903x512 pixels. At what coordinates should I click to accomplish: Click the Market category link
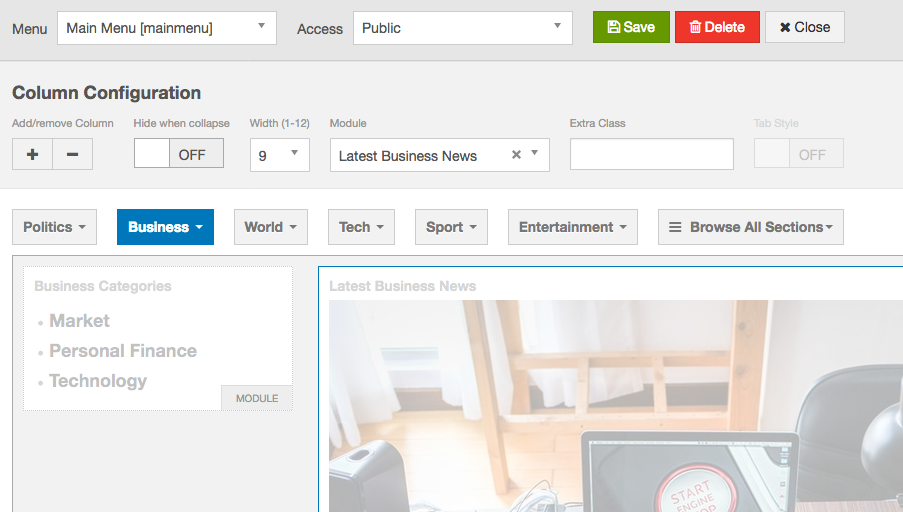pyautogui.click(x=79, y=321)
